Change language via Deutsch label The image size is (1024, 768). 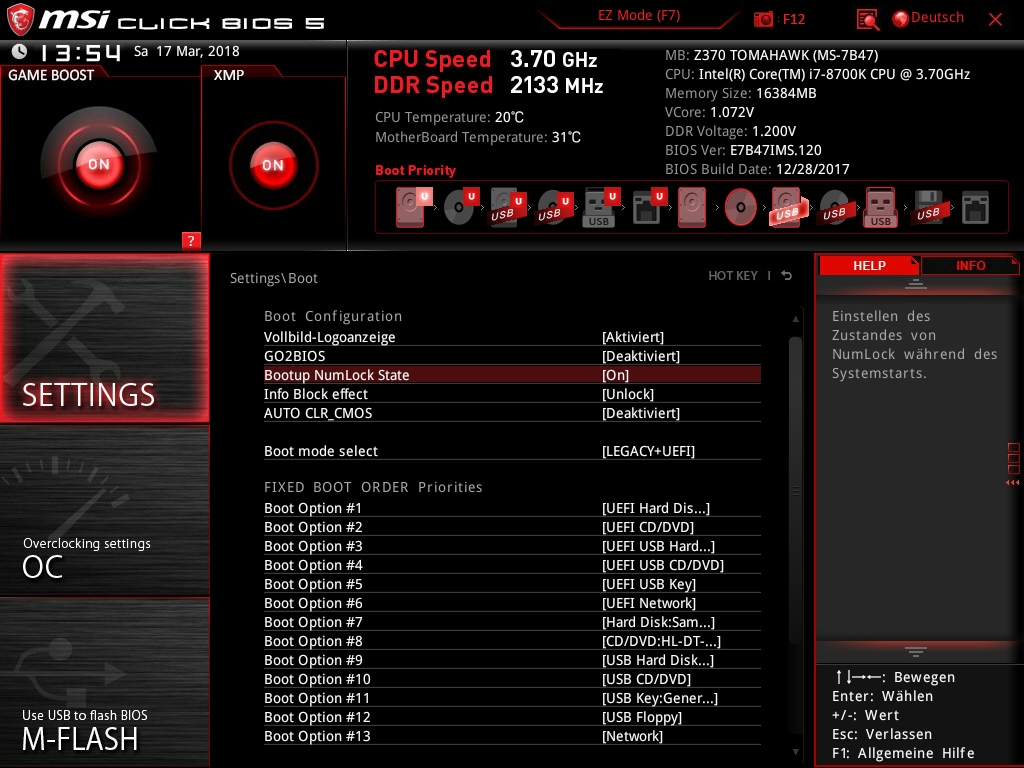(937, 18)
